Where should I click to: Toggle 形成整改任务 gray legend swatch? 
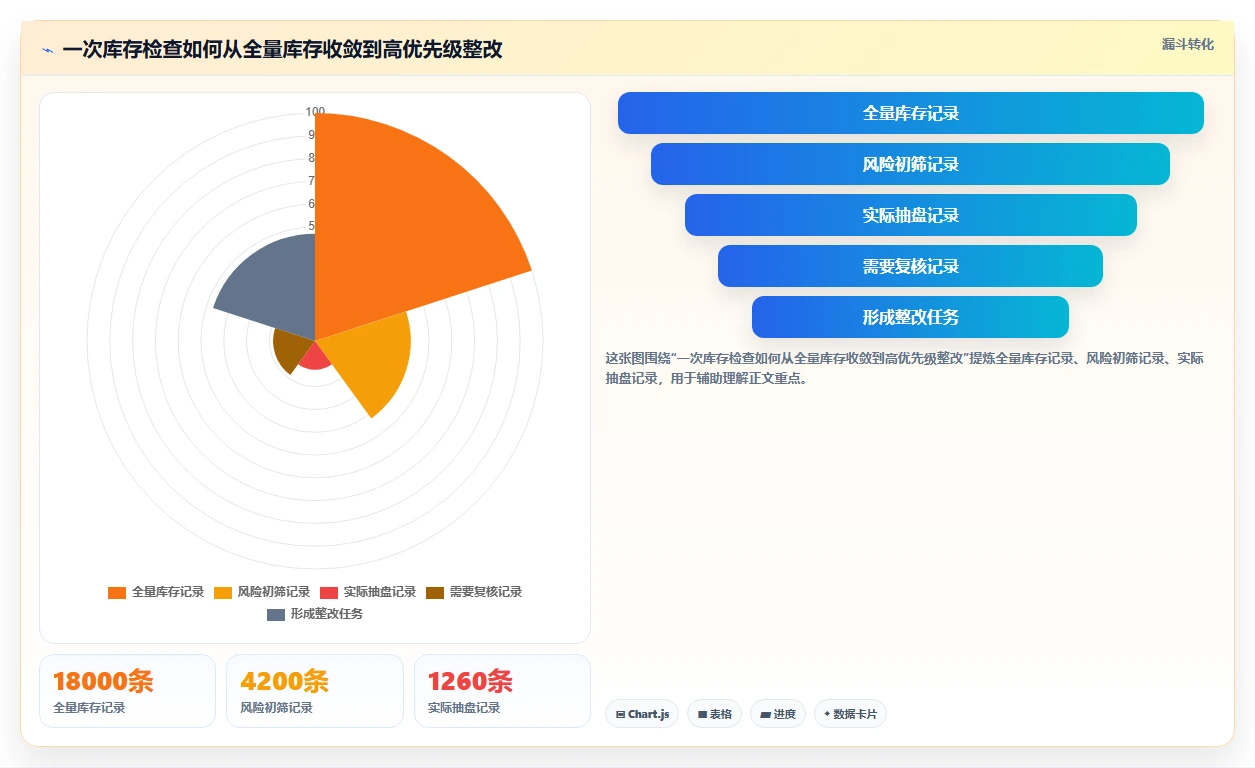click(x=276, y=614)
